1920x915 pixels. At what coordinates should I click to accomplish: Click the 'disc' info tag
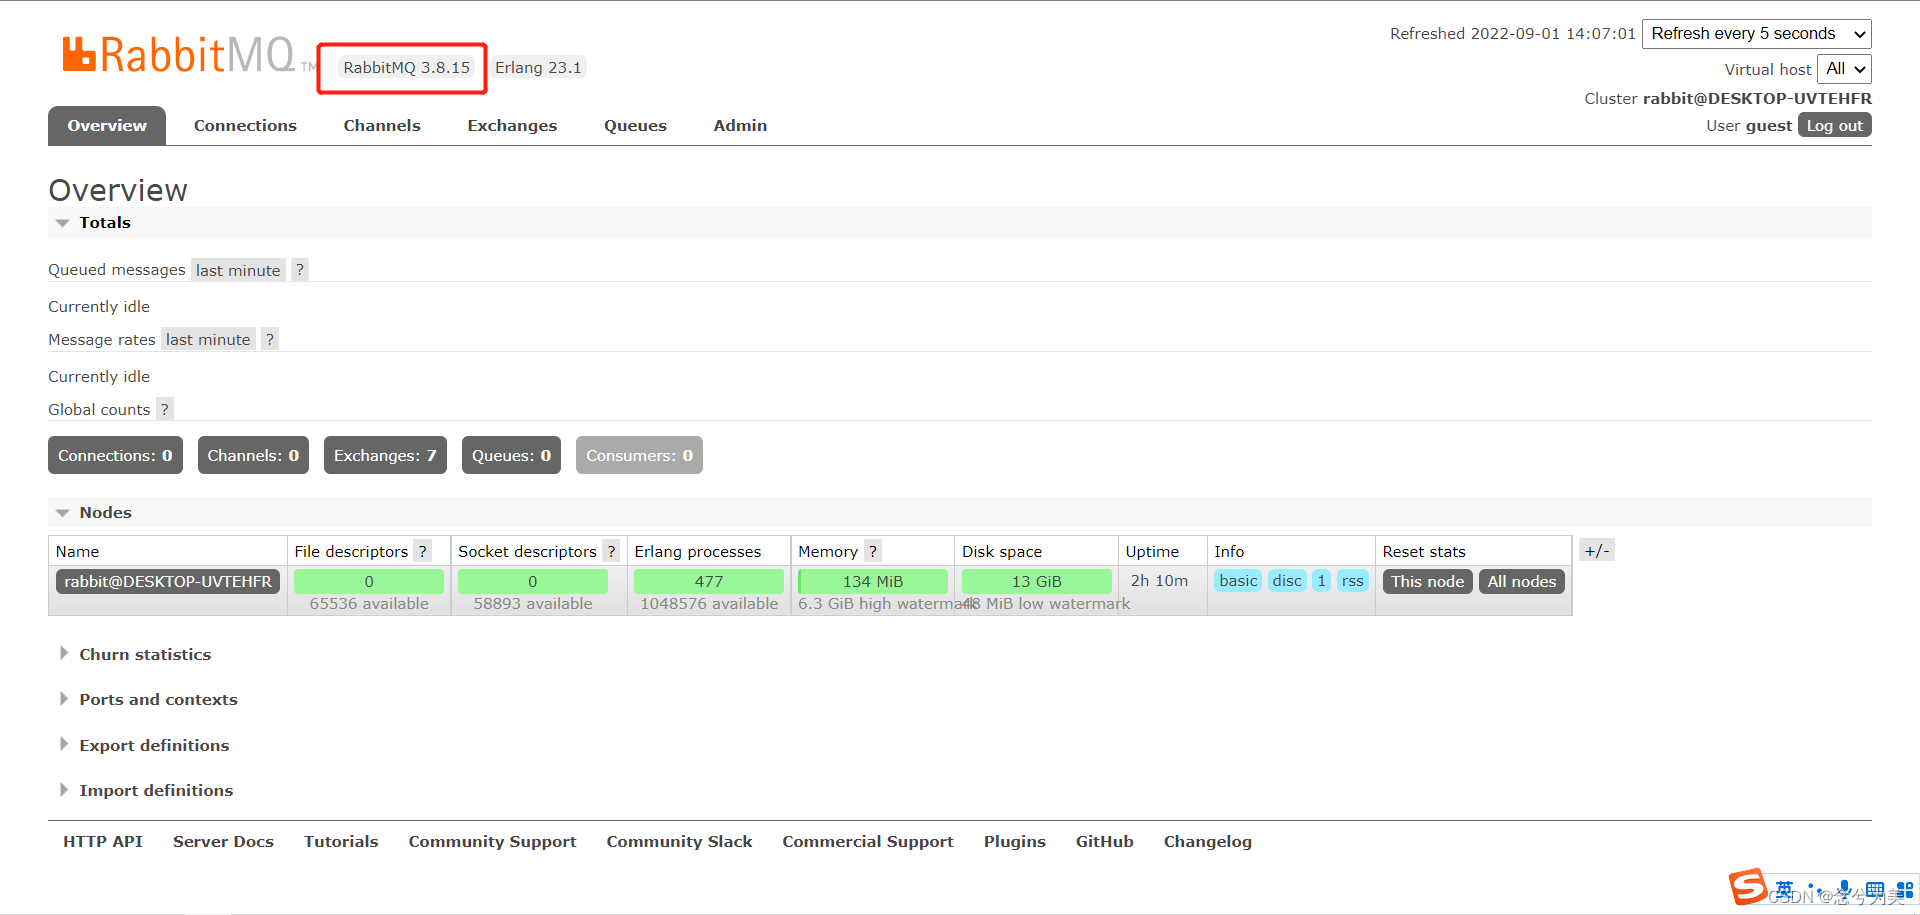[1287, 581]
